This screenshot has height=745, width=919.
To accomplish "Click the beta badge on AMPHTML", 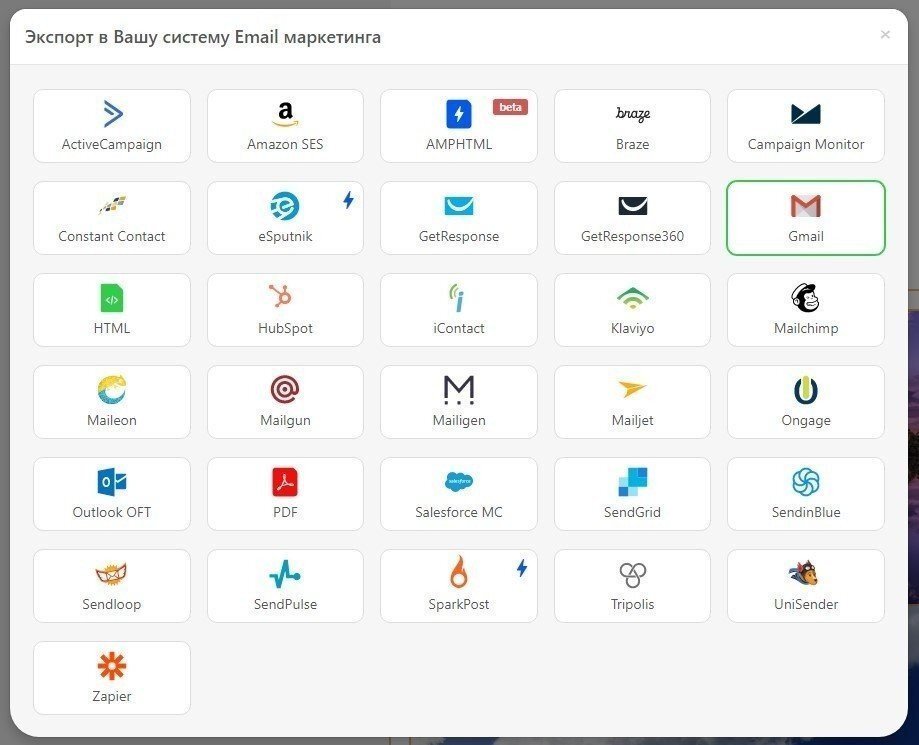I will [x=510, y=106].
